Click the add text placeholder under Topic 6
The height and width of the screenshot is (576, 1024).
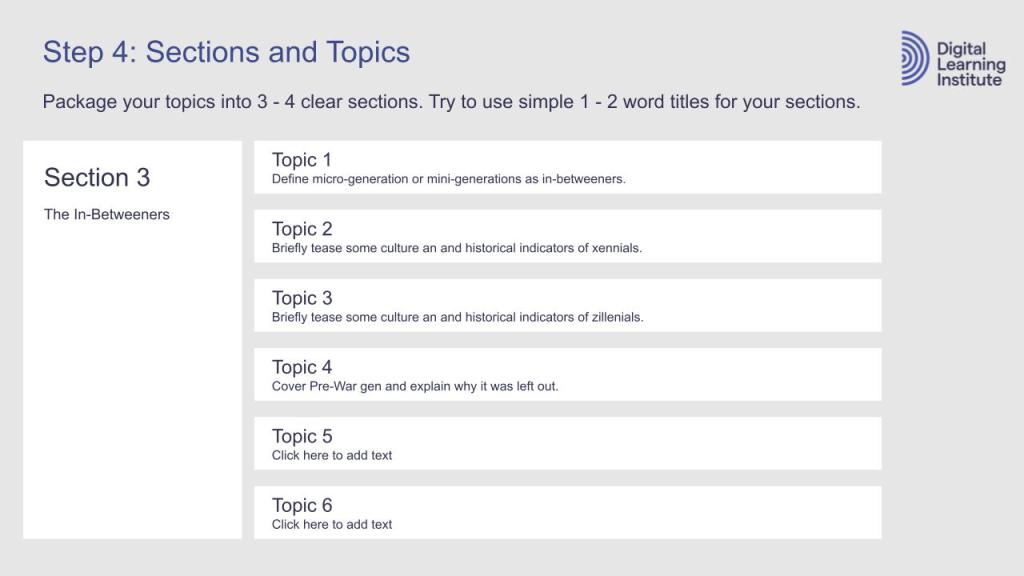332,524
